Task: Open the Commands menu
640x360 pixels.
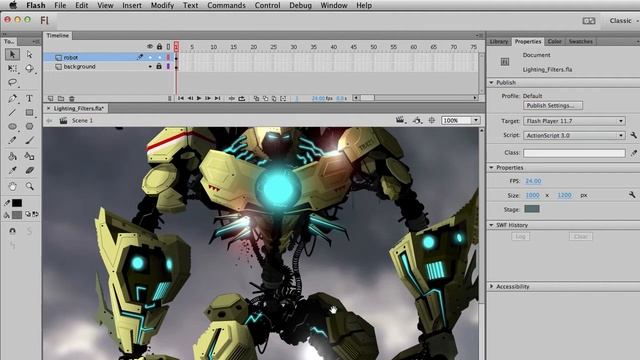Action: pyautogui.click(x=227, y=5)
